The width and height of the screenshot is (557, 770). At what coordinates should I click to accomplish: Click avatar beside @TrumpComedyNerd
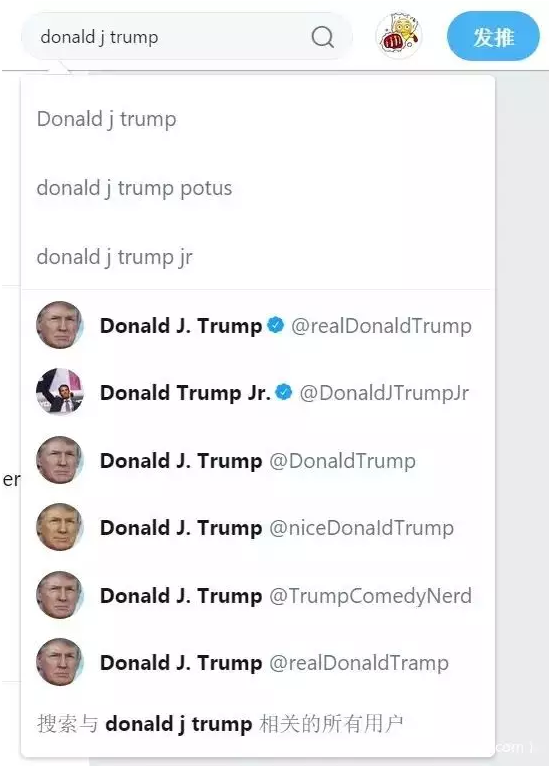pos(60,595)
